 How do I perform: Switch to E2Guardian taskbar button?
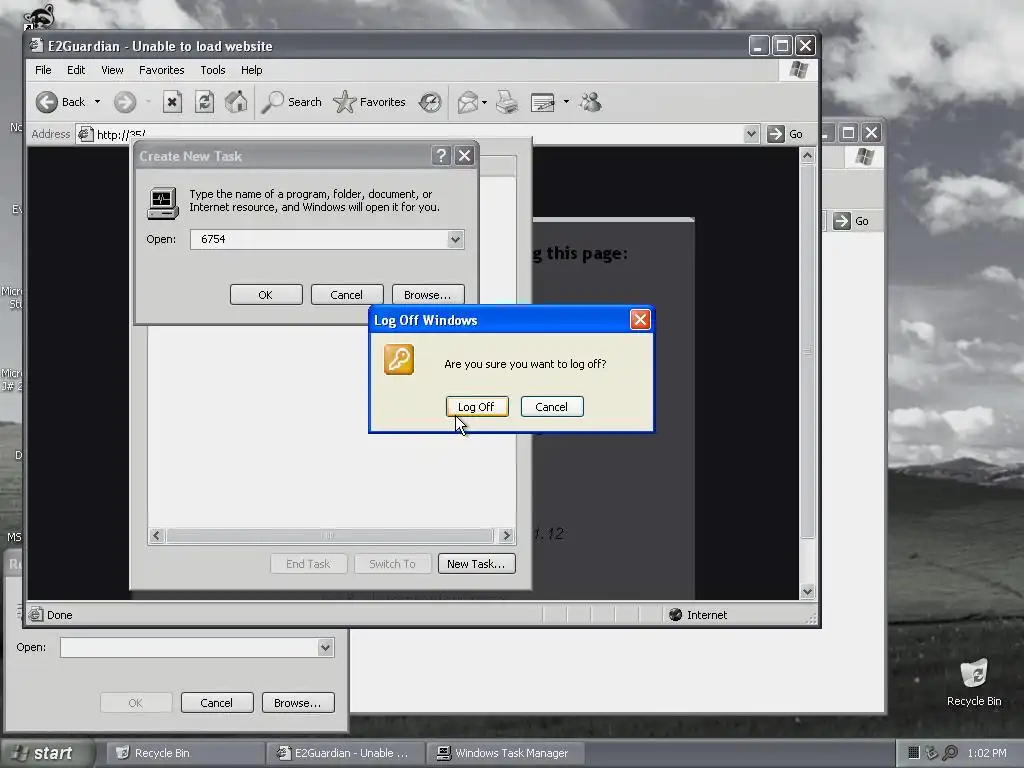[x=345, y=753]
